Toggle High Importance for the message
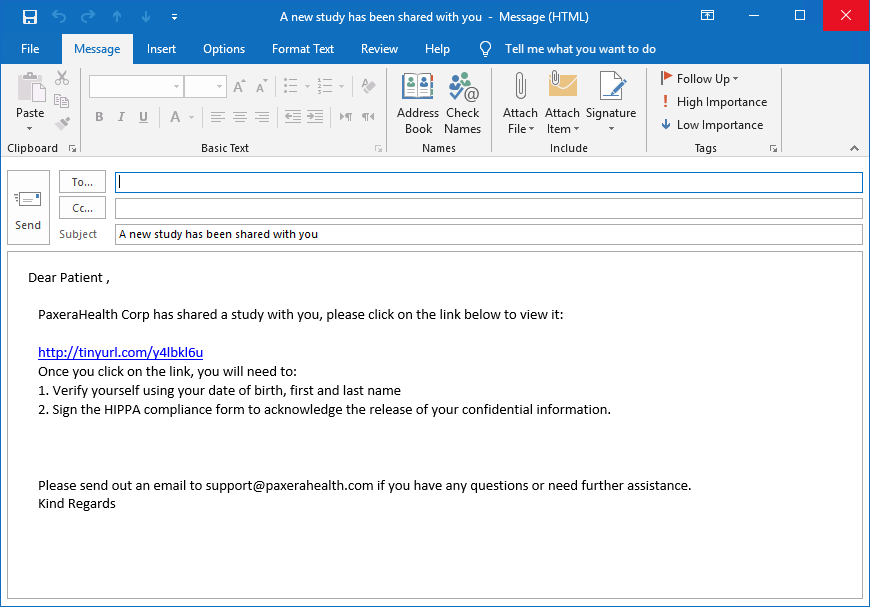This screenshot has width=870, height=607. 713,102
